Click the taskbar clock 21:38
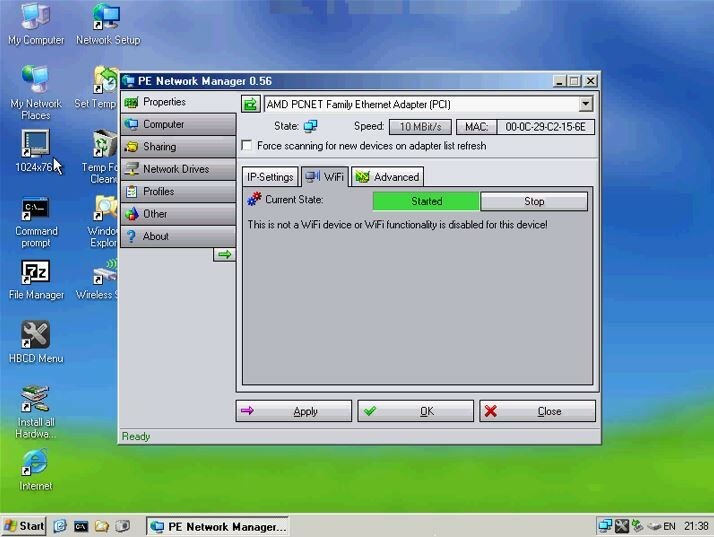This screenshot has width=714, height=537. point(696,526)
